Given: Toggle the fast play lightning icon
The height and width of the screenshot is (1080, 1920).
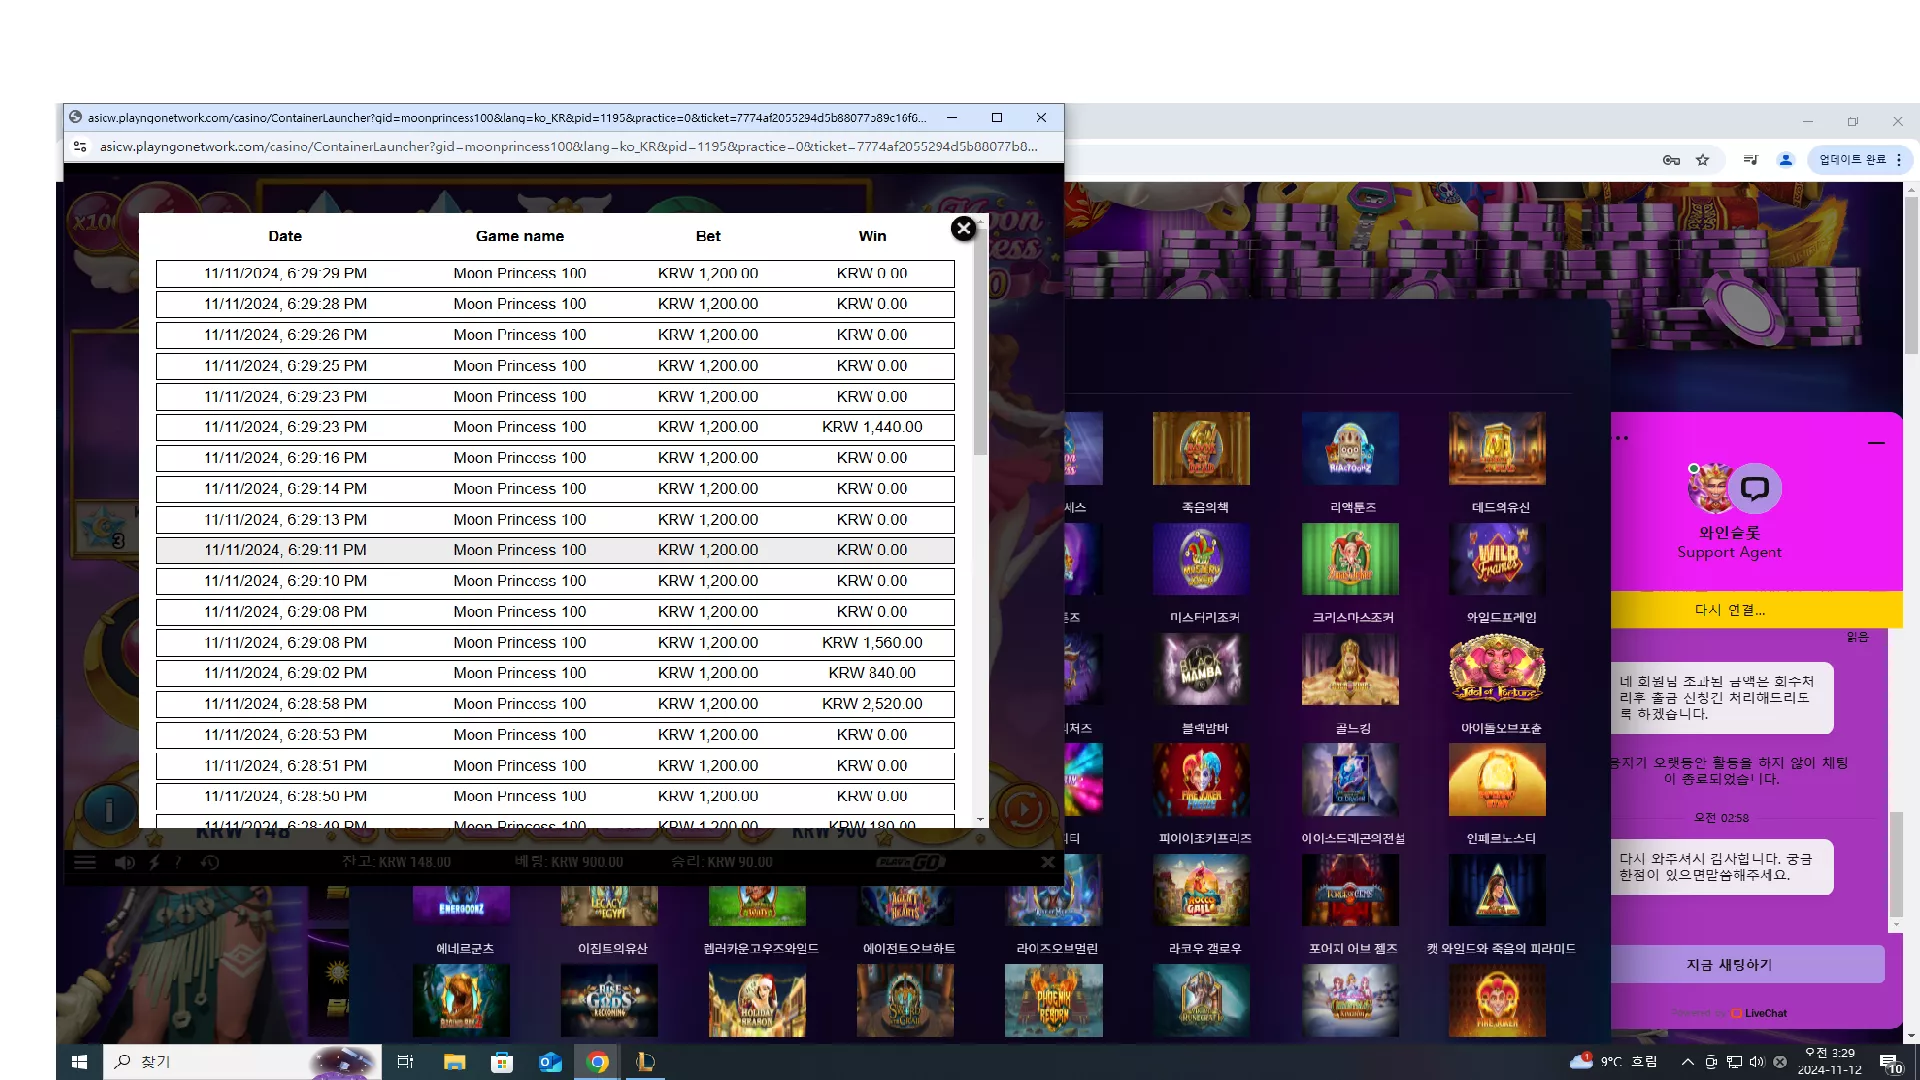Looking at the screenshot, I should point(154,862).
